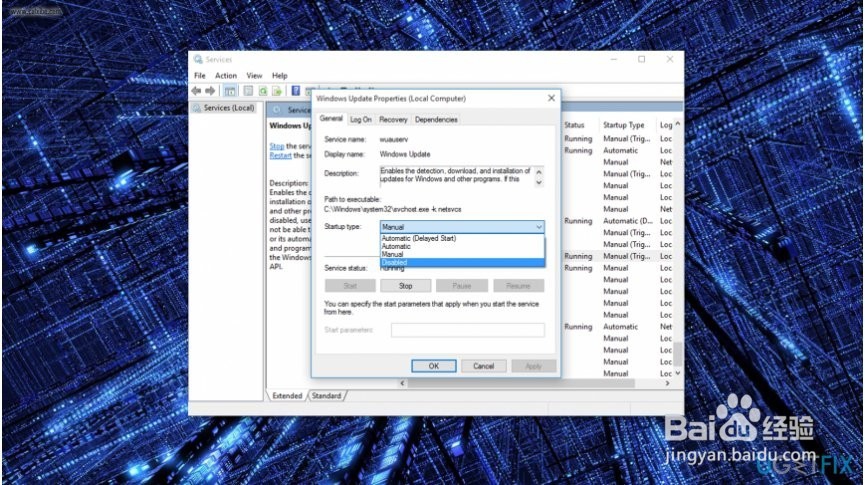865x485 pixels.
Task: Choose Disabled startup type option
Action: pyautogui.click(x=462, y=263)
